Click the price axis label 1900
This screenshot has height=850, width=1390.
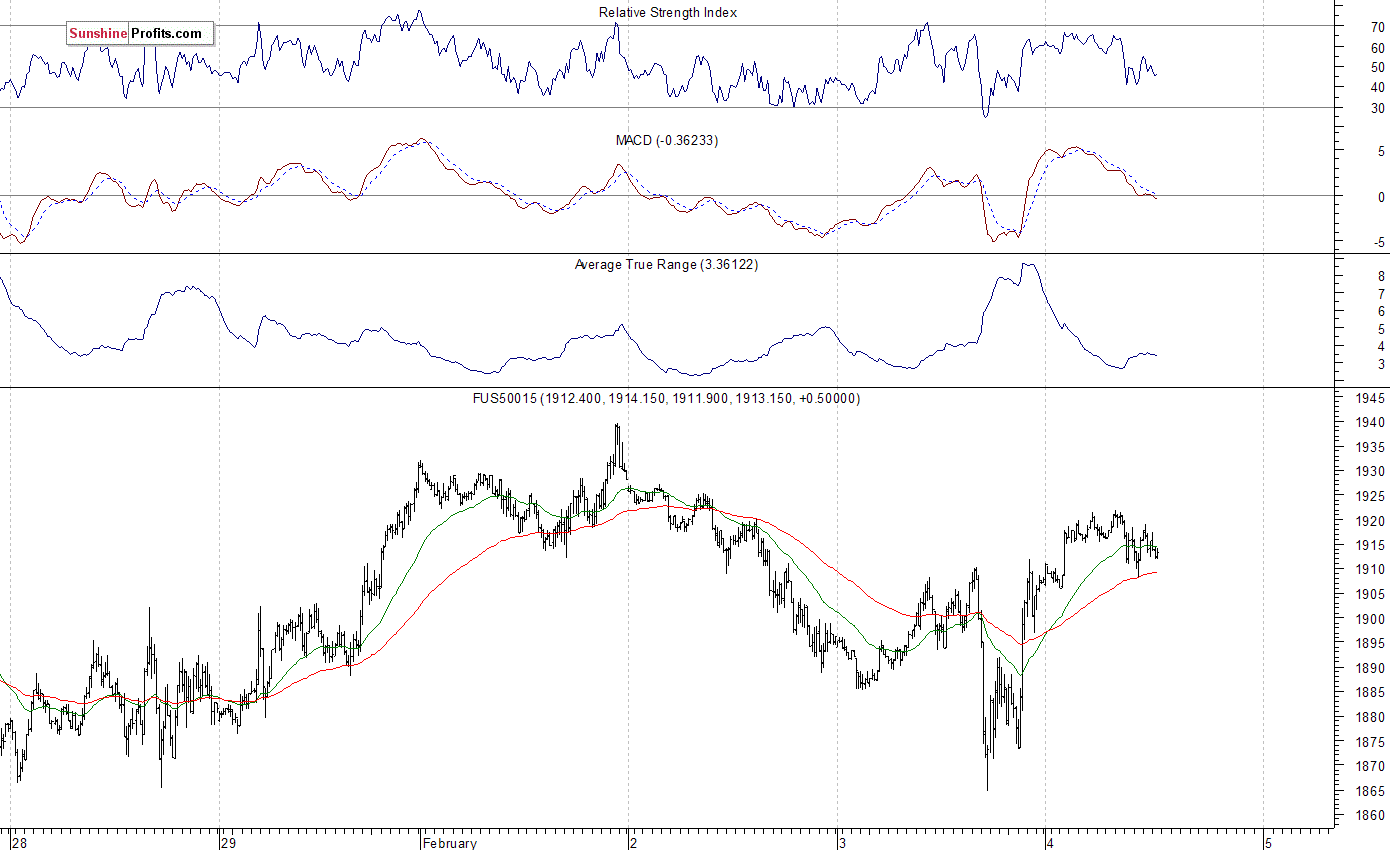[x=1370, y=619]
